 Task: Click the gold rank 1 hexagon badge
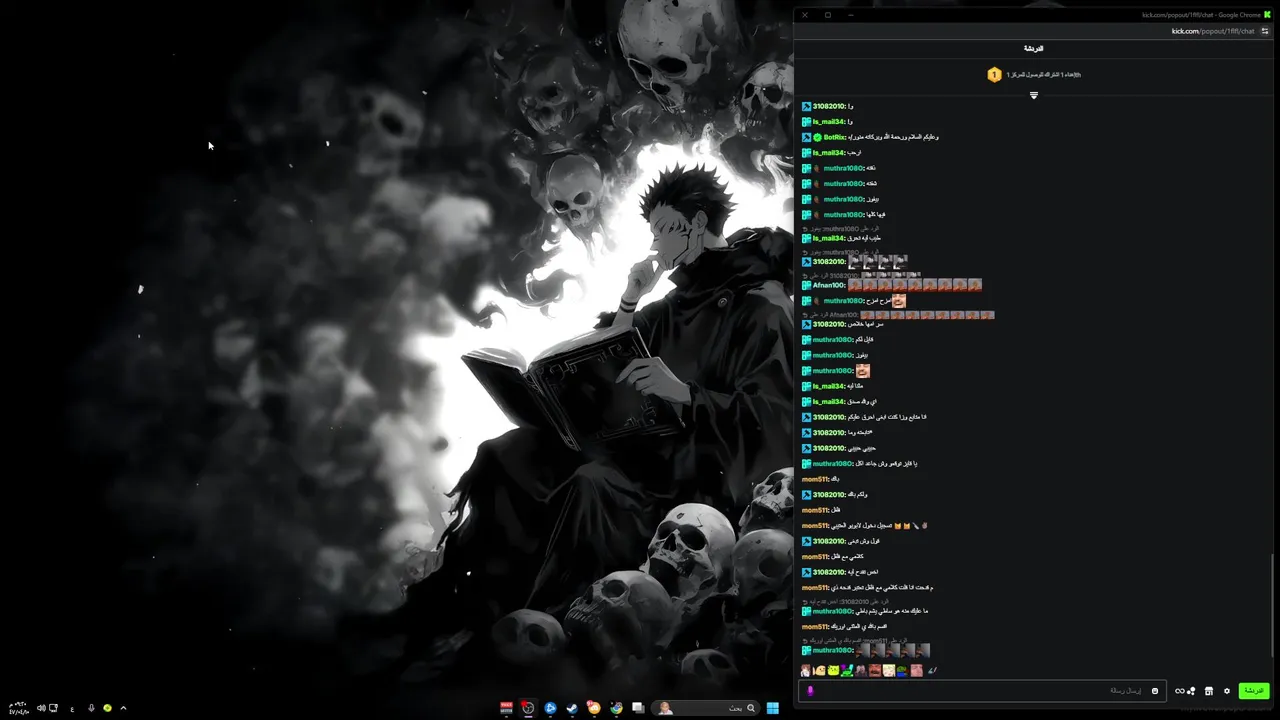994,75
